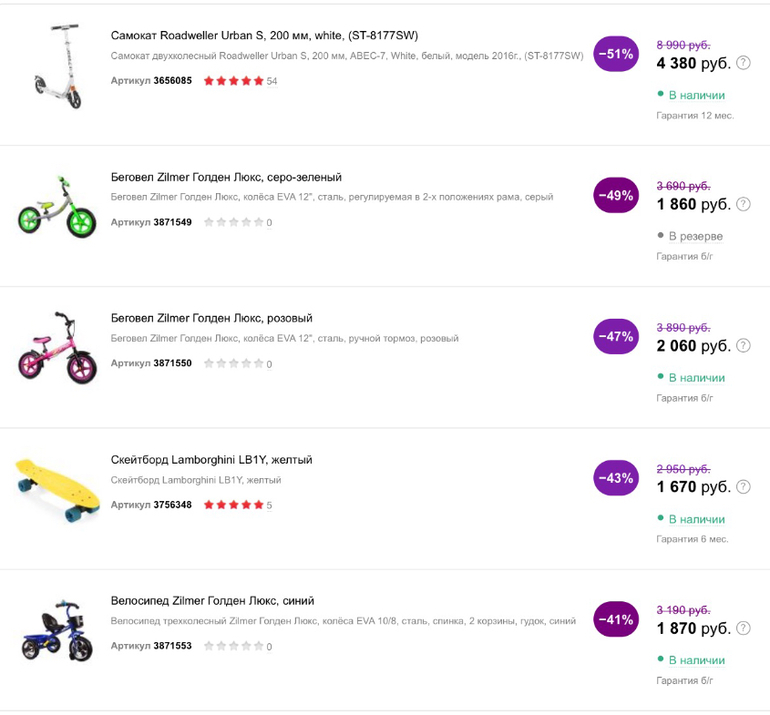Click the green balance bike thumbnail

tap(54, 208)
